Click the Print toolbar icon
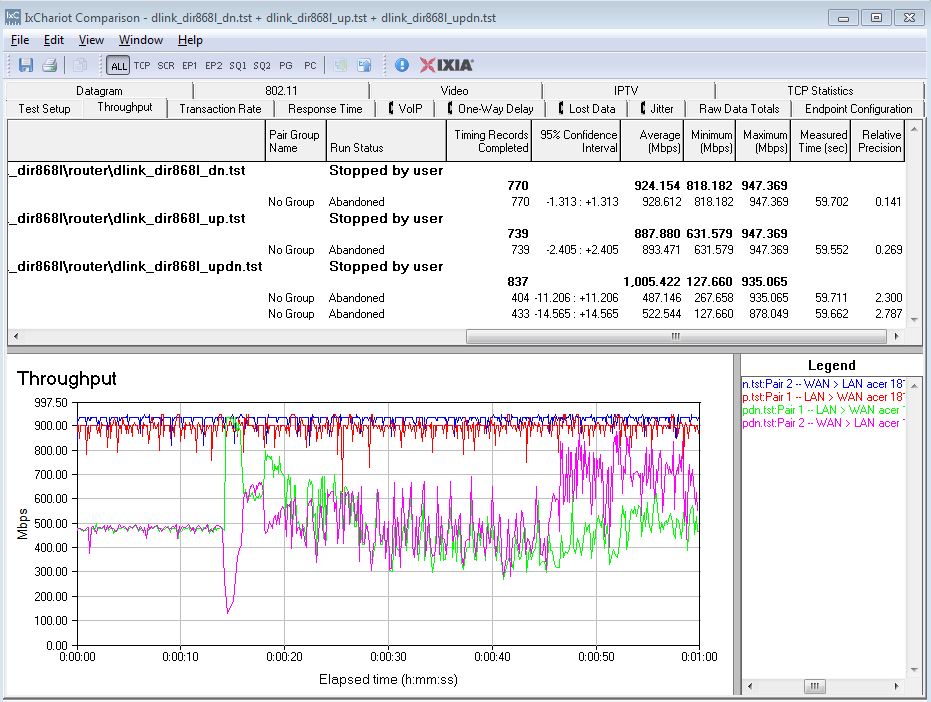The height and width of the screenshot is (702, 931). click(49, 65)
